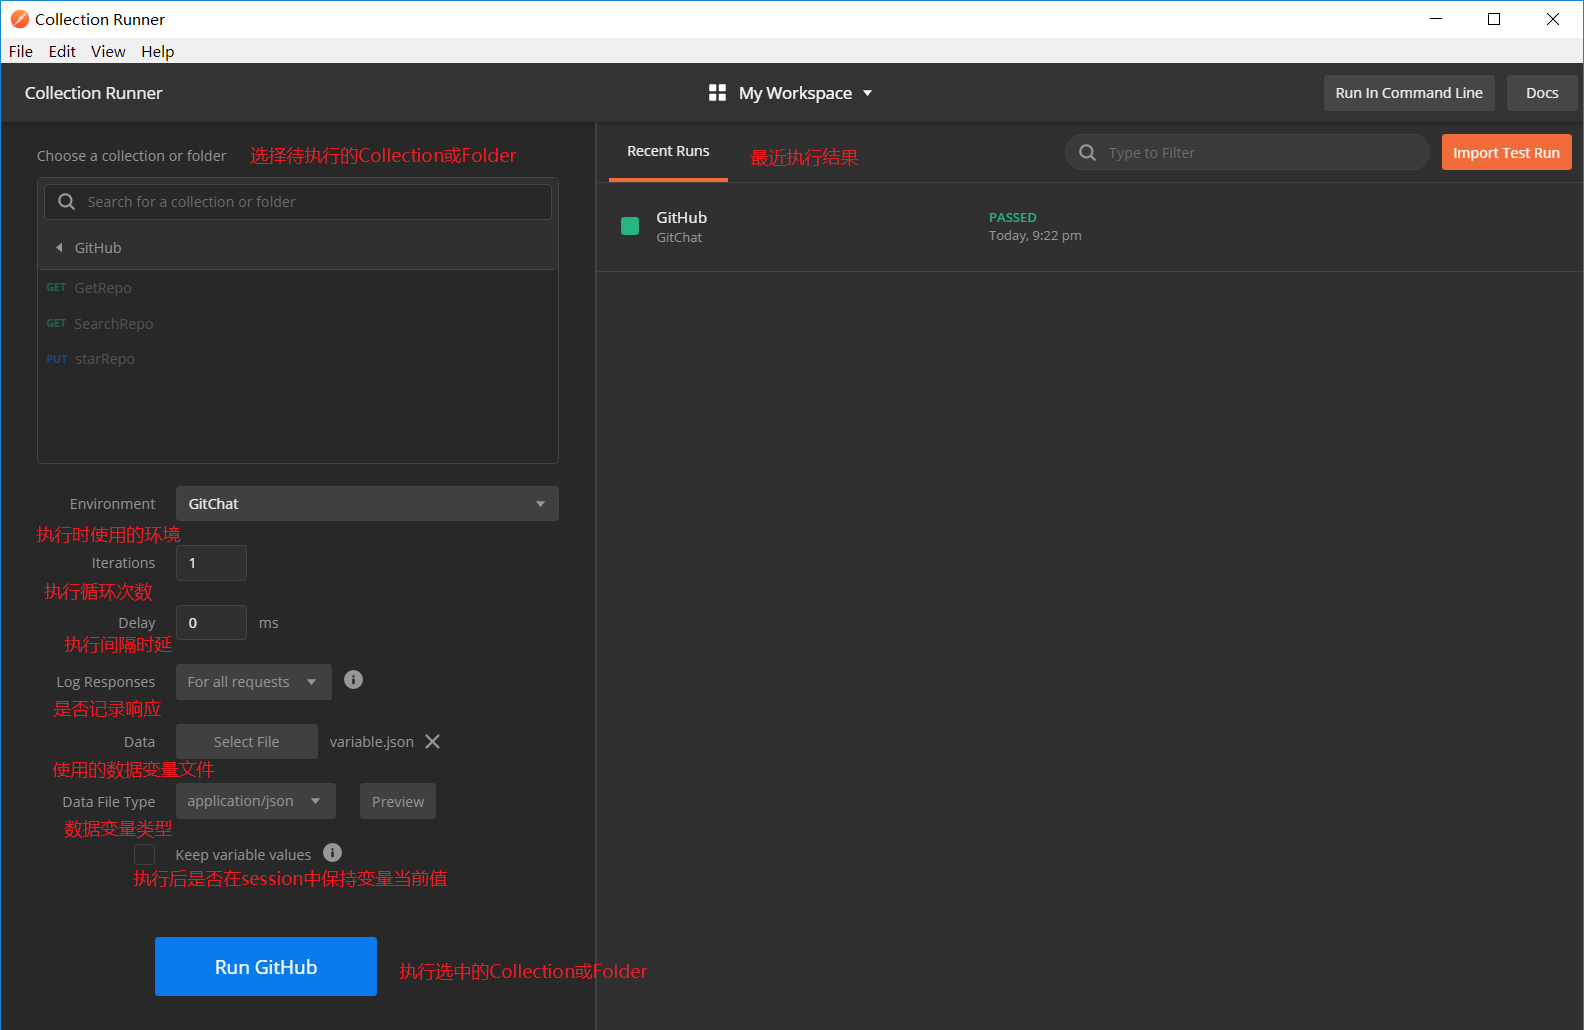This screenshot has height=1030, width=1584.
Task: Open the Environment GitChat dropdown
Action: click(x=367, y=504)
